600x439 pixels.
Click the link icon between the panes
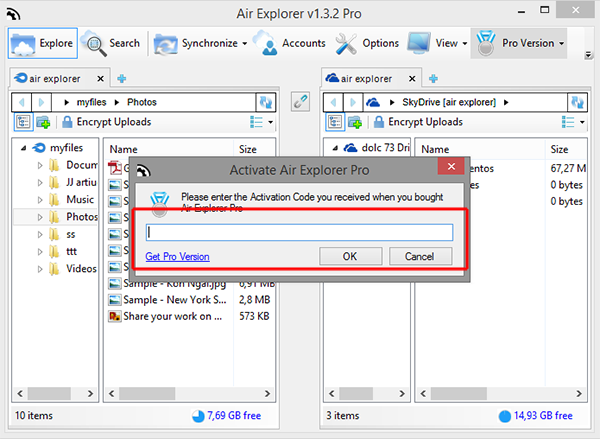(x=298, y=102)
